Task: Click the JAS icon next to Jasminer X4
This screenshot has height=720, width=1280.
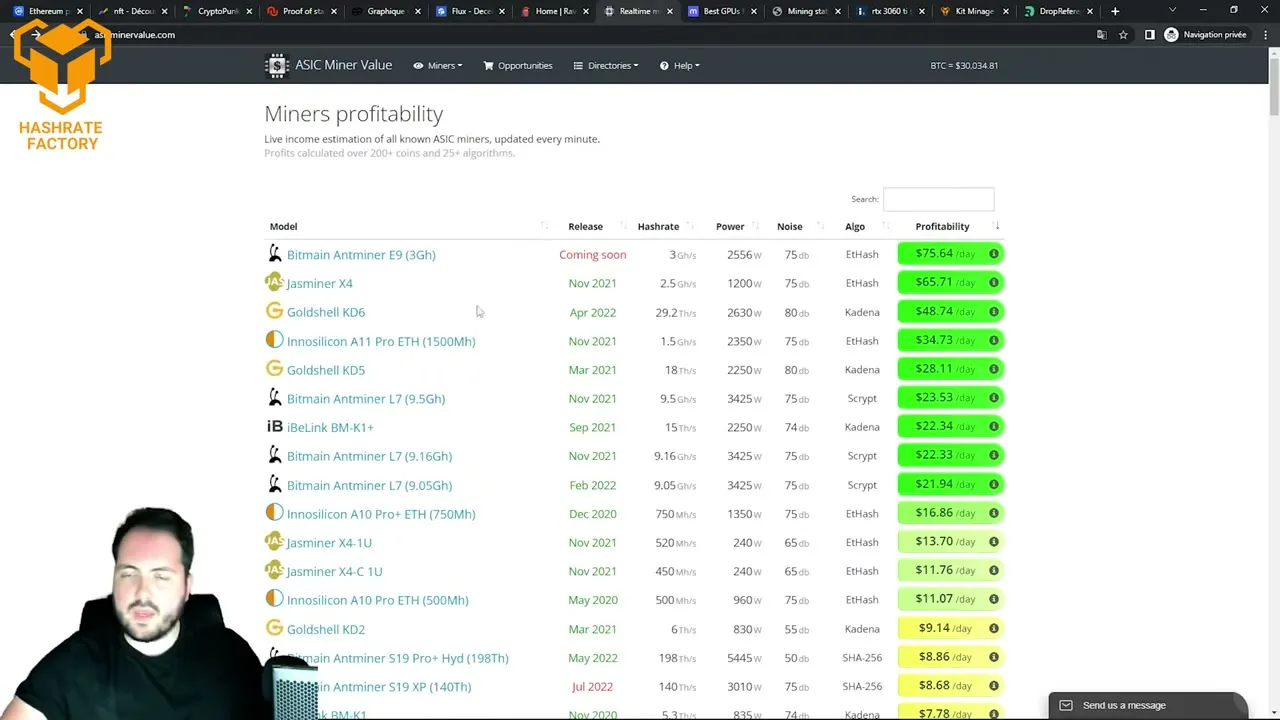Action: [x=274, y=283]
